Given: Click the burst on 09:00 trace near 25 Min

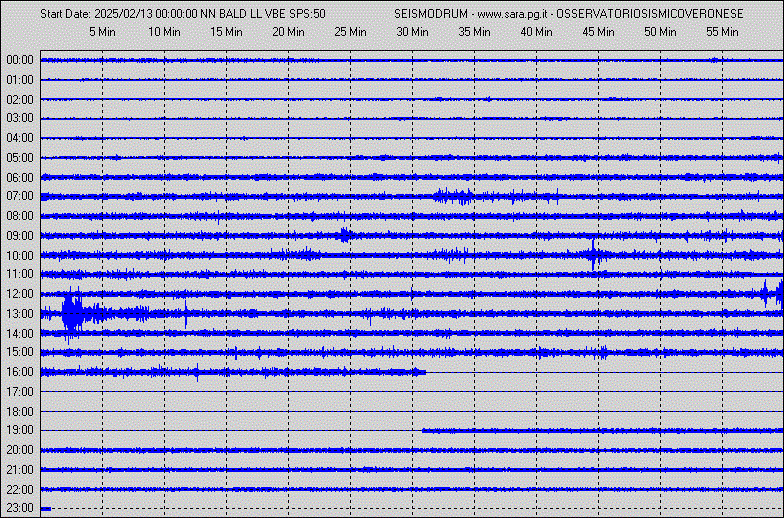Looking at the screenshot, I should [x=345, y=235].
